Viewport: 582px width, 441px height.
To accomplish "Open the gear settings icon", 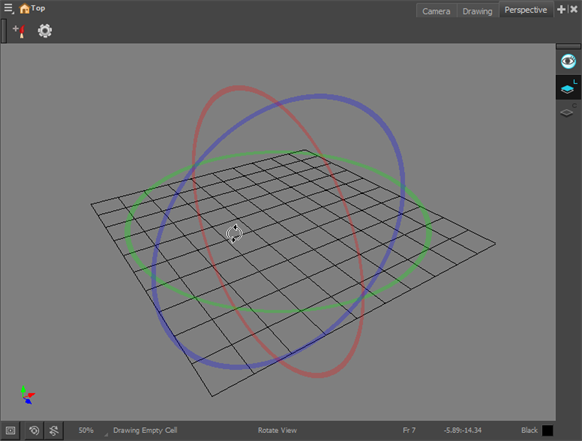I will point(45,31).
